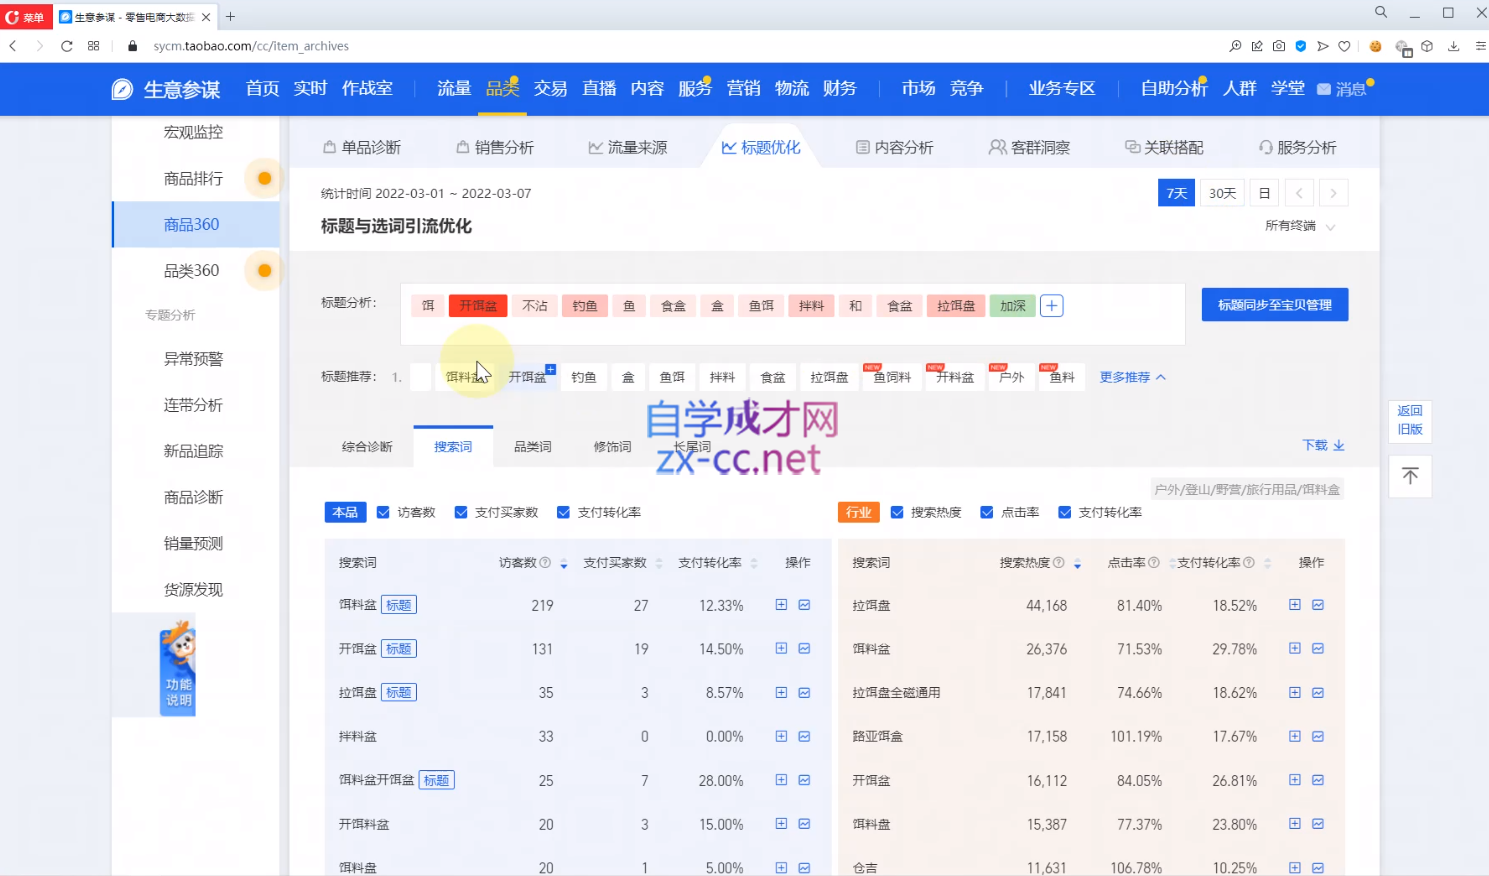Open 商品排行 in the sidebar
Viewport: 1489px width, 876px height.
pyautogui.click(x=193, y=178)
